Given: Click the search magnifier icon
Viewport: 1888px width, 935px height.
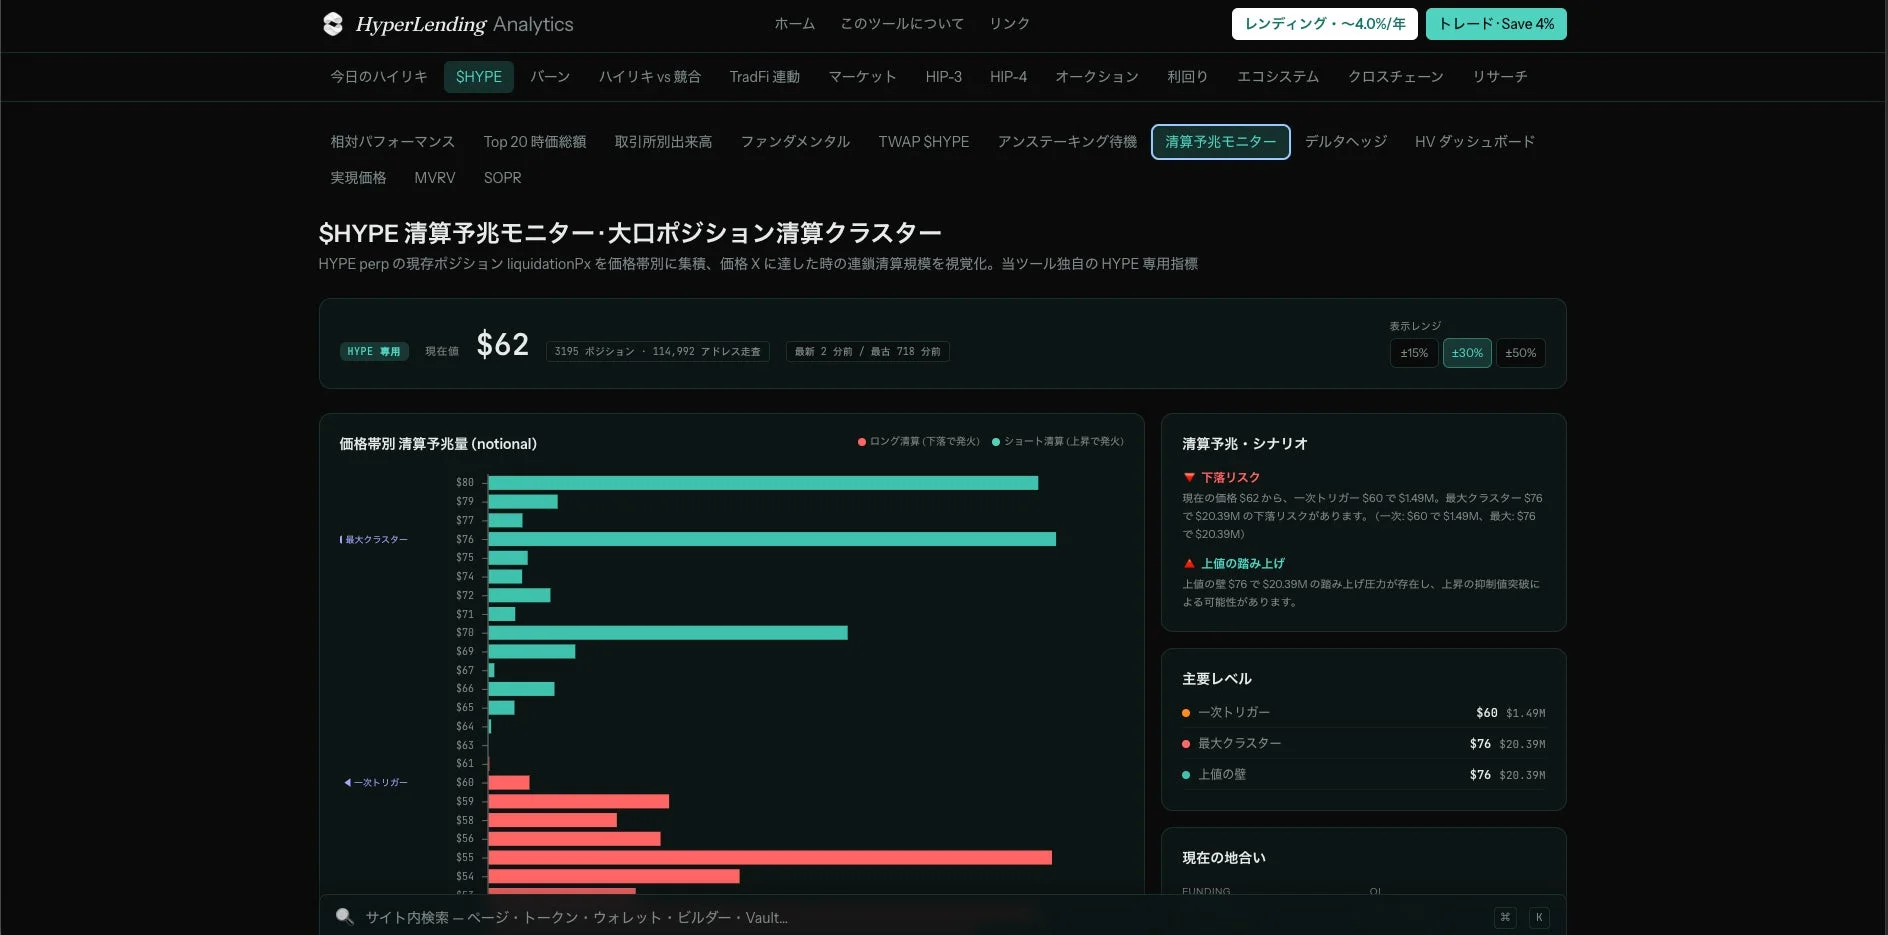Looking at the screenshot, I should (x=345, y=916).
